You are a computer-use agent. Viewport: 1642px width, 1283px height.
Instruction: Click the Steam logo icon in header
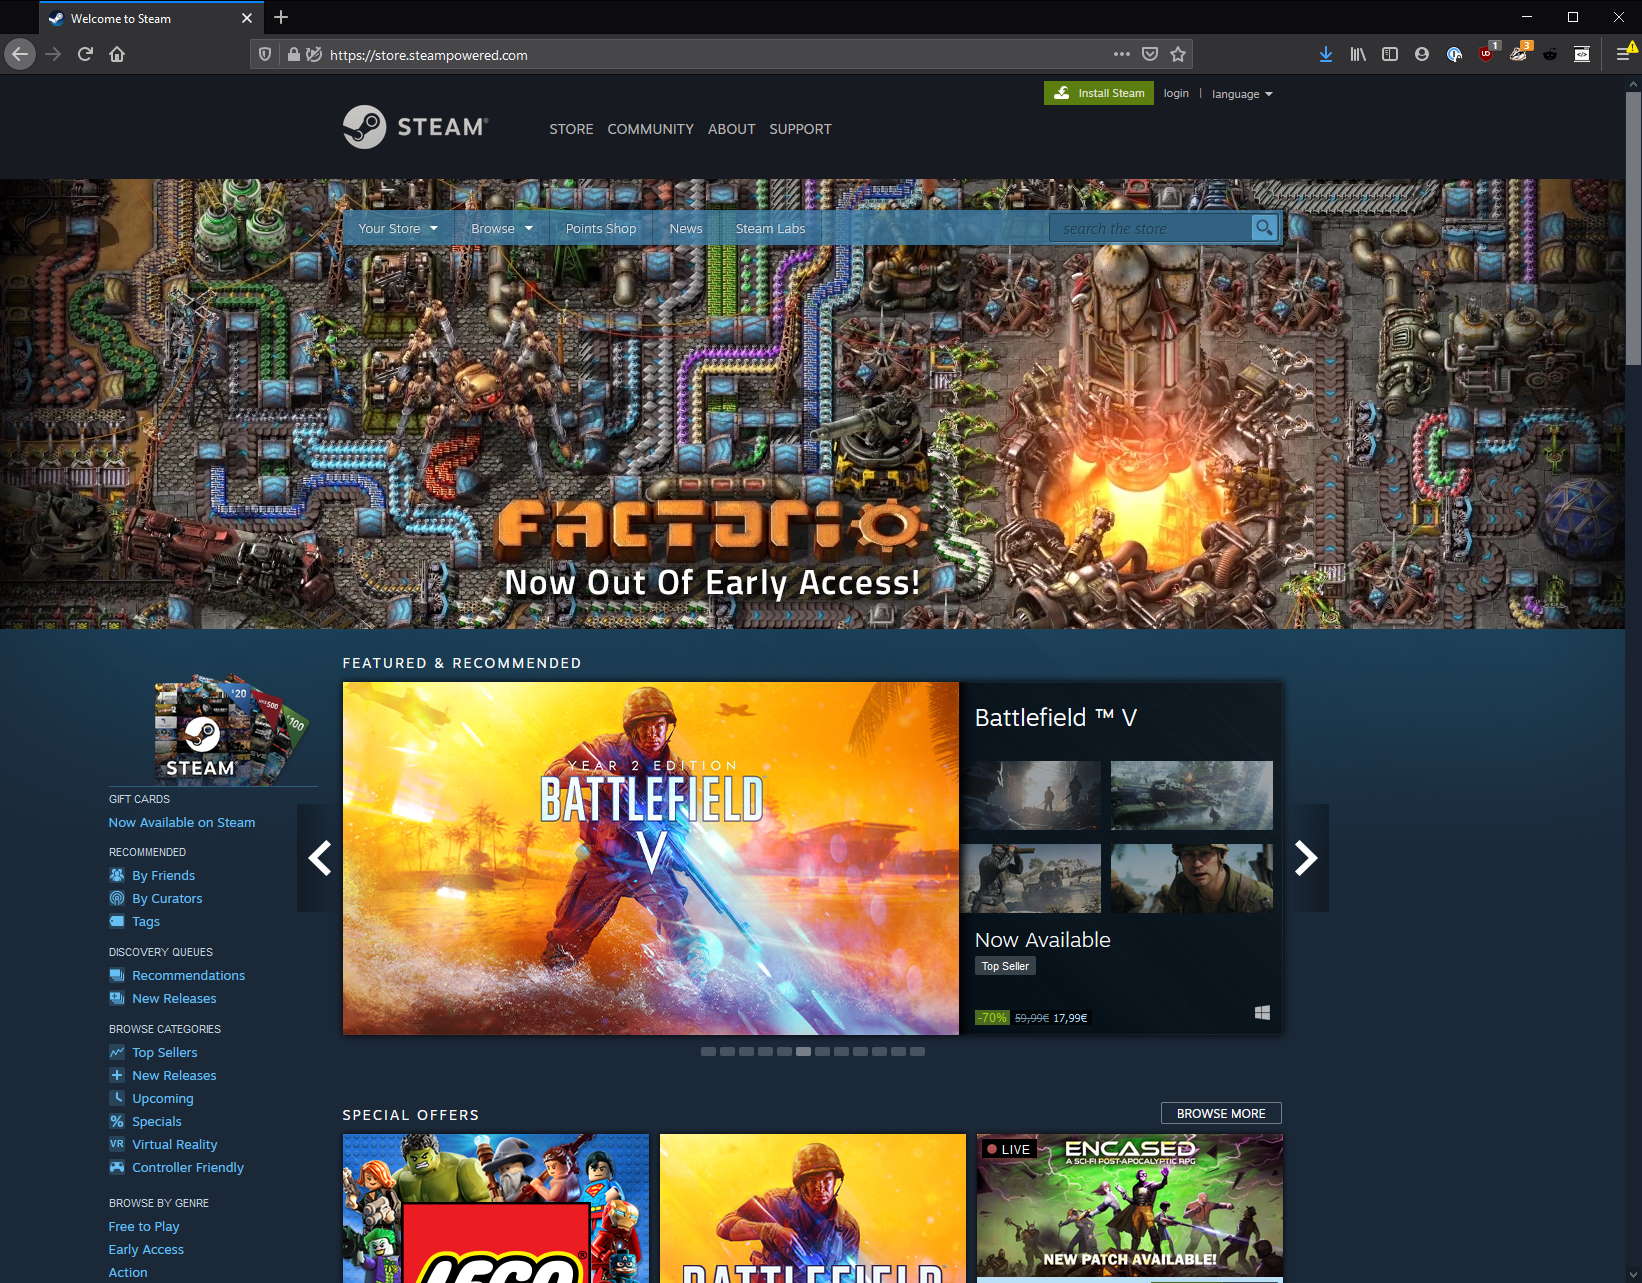[365, 127]
